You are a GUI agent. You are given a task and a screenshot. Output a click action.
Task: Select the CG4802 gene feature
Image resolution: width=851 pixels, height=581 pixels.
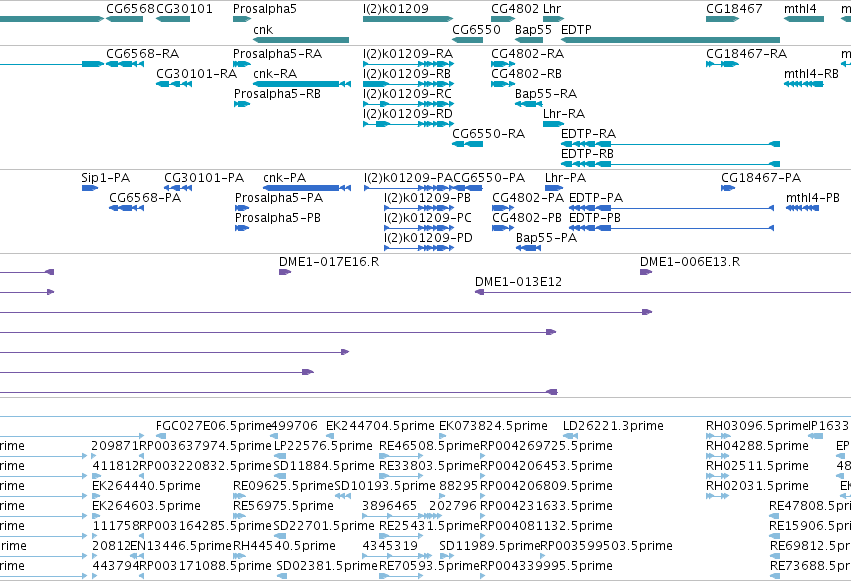[x=503, y=19]
